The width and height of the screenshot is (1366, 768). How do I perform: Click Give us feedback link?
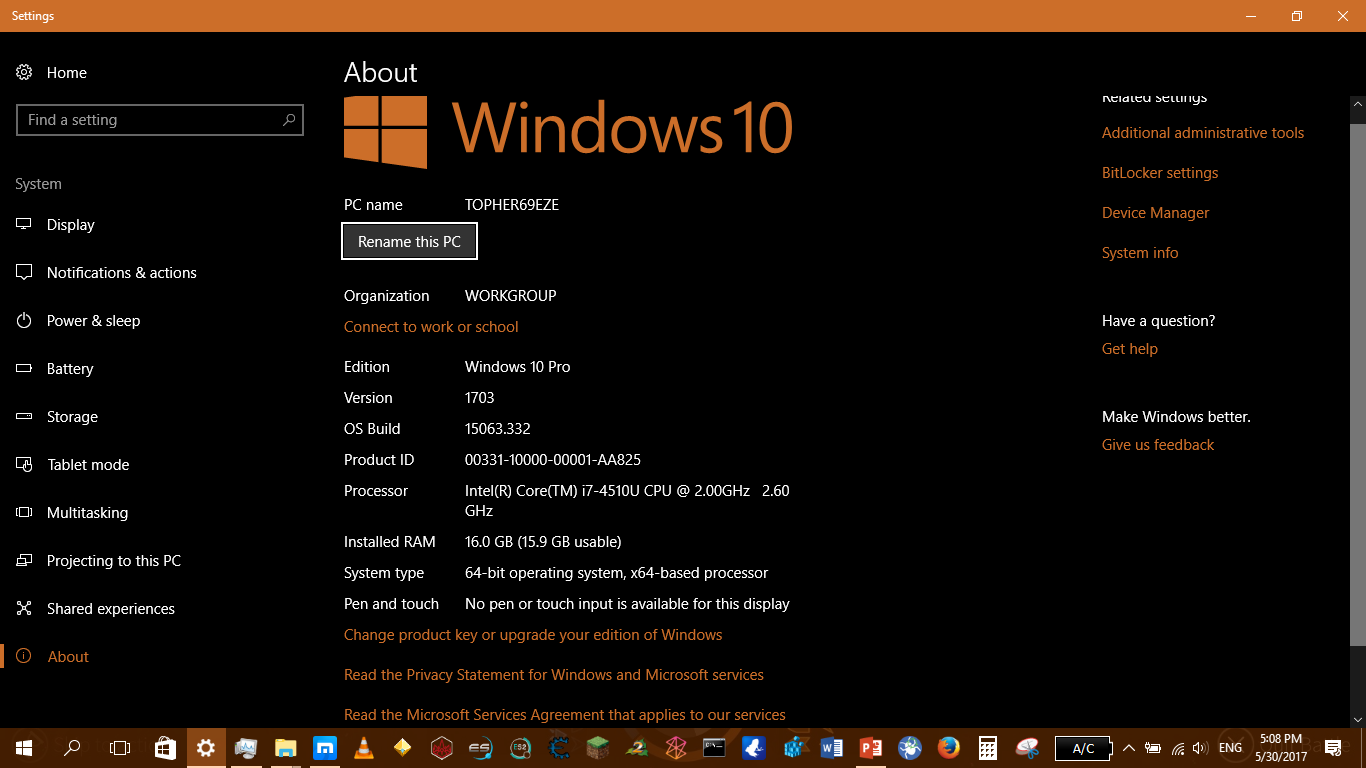[1158, 445]
